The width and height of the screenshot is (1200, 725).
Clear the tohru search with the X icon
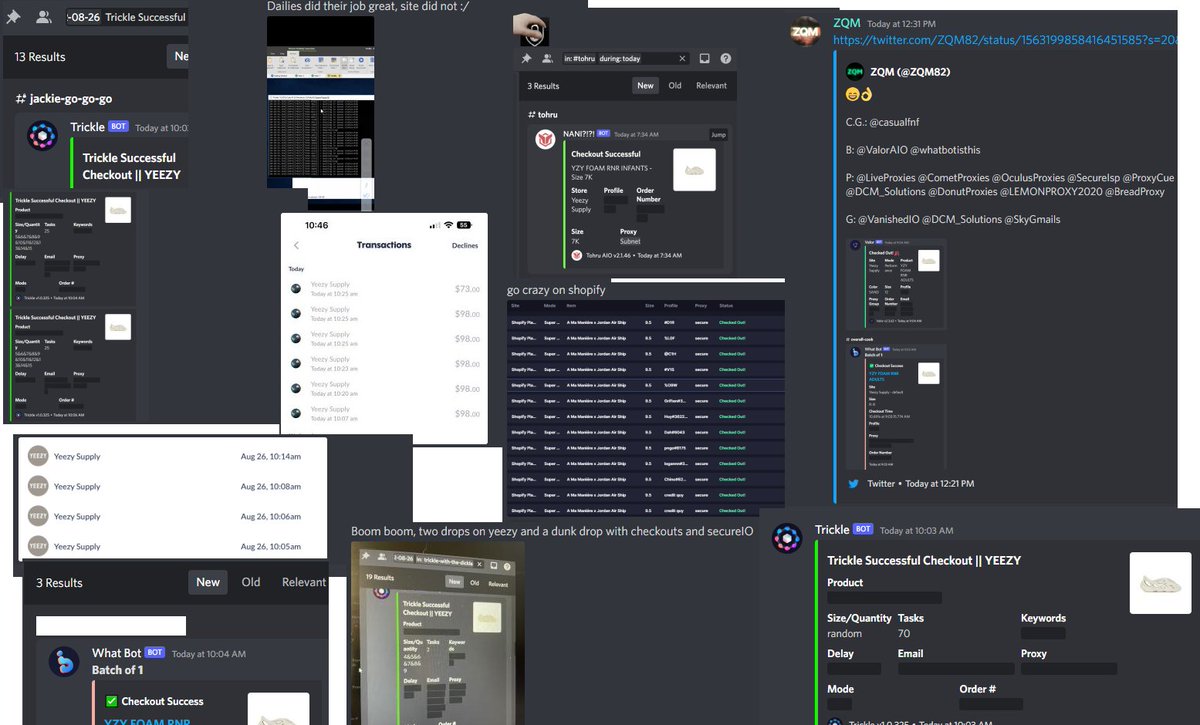point(682,59)
